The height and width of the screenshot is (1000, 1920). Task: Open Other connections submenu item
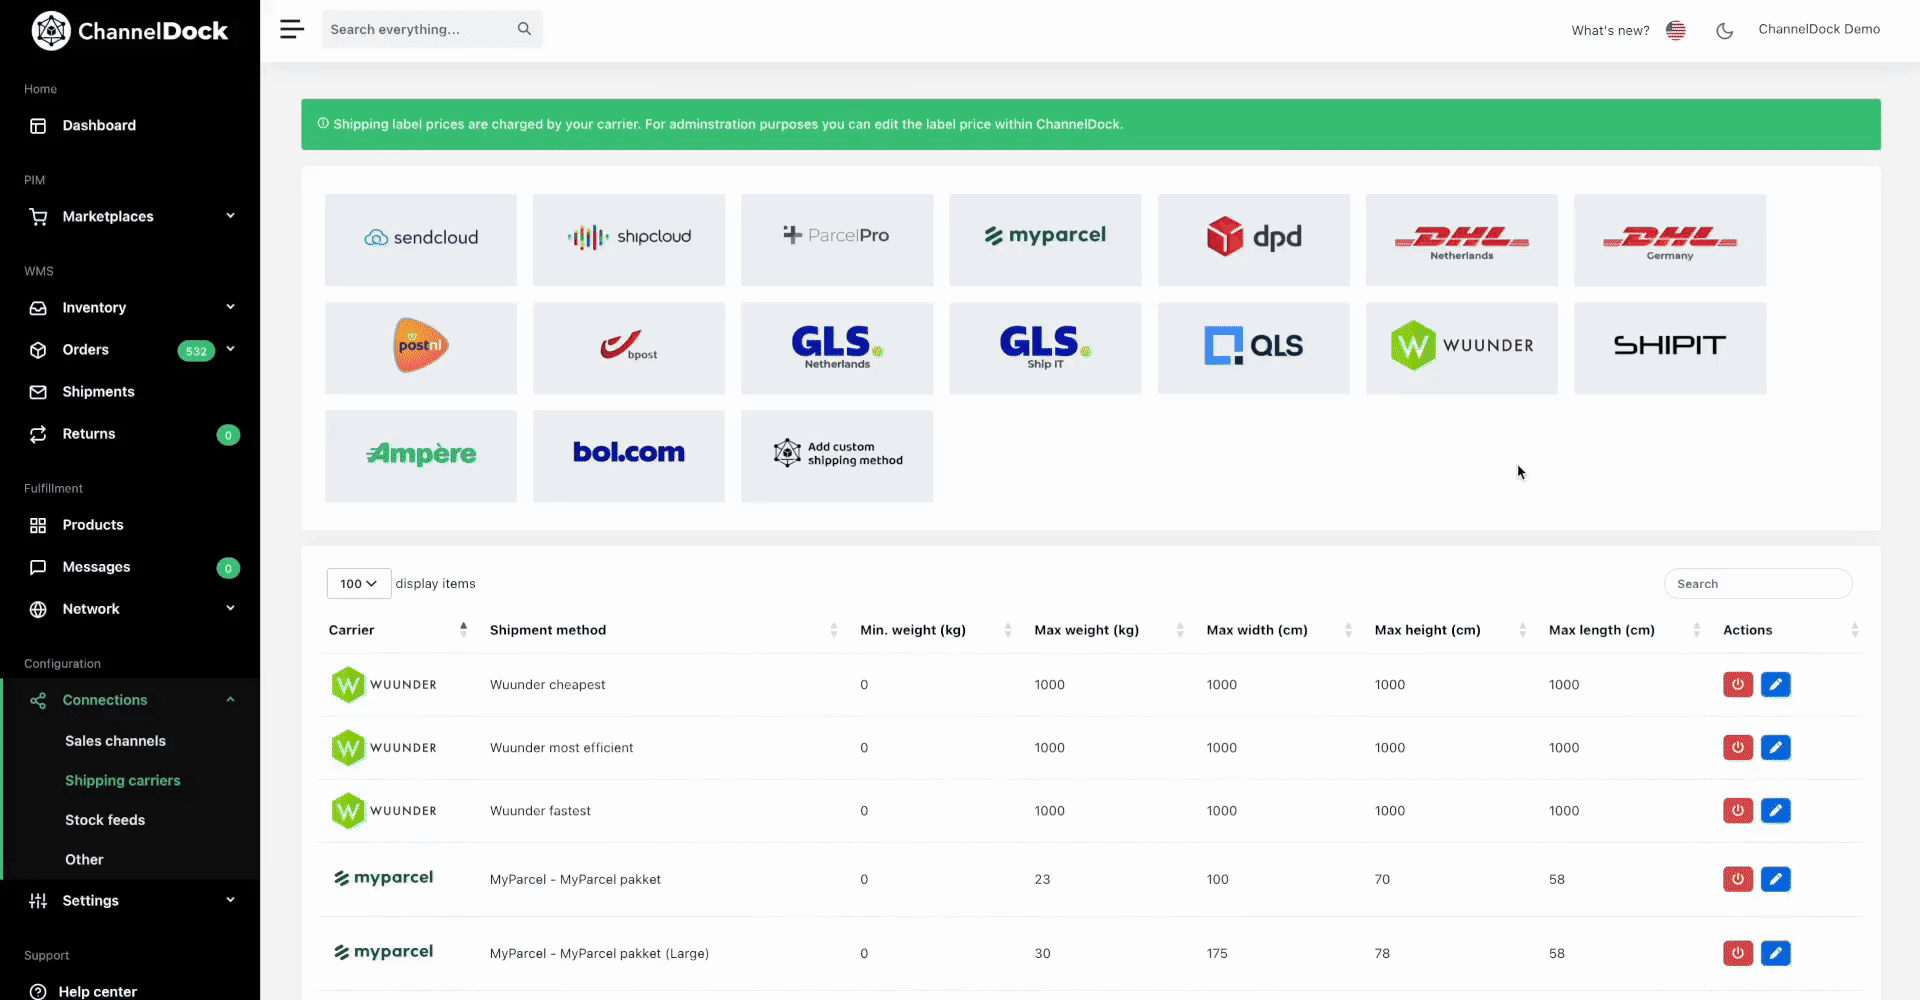point(84,860)
